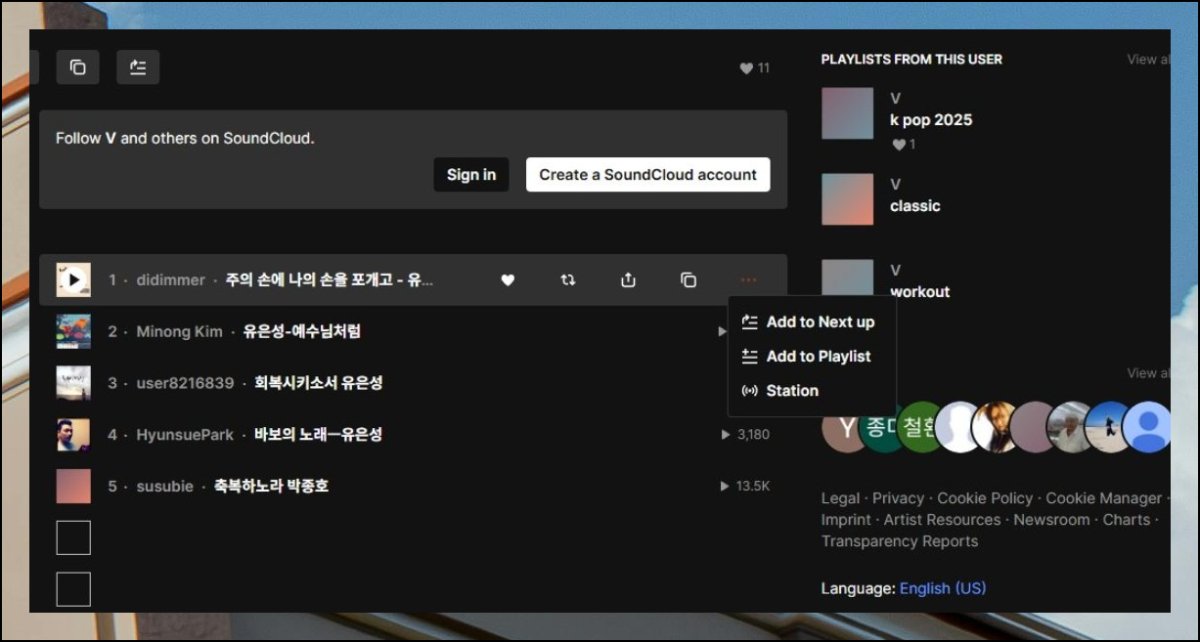This screenshot has width=1200, height=642.
Task: Click Create a SoundCloud account button
Action: pyautogui.click(x=648, y=174)
